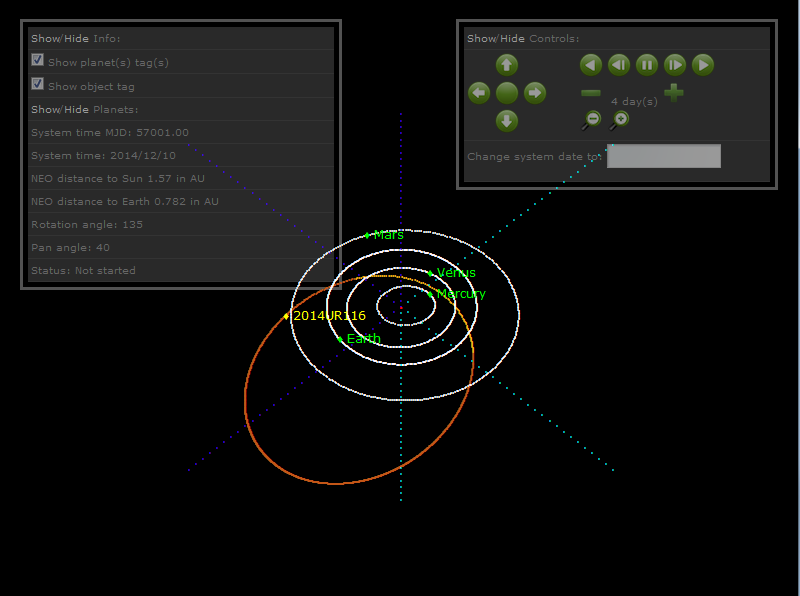This screenshot has width=800, height=596.
Task: Click NEO distance to Sun 1.57 row
Action: (181, 178)
